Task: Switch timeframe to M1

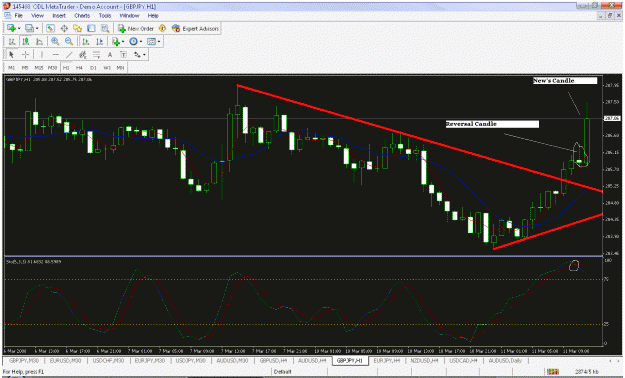Action: [12, 68]
